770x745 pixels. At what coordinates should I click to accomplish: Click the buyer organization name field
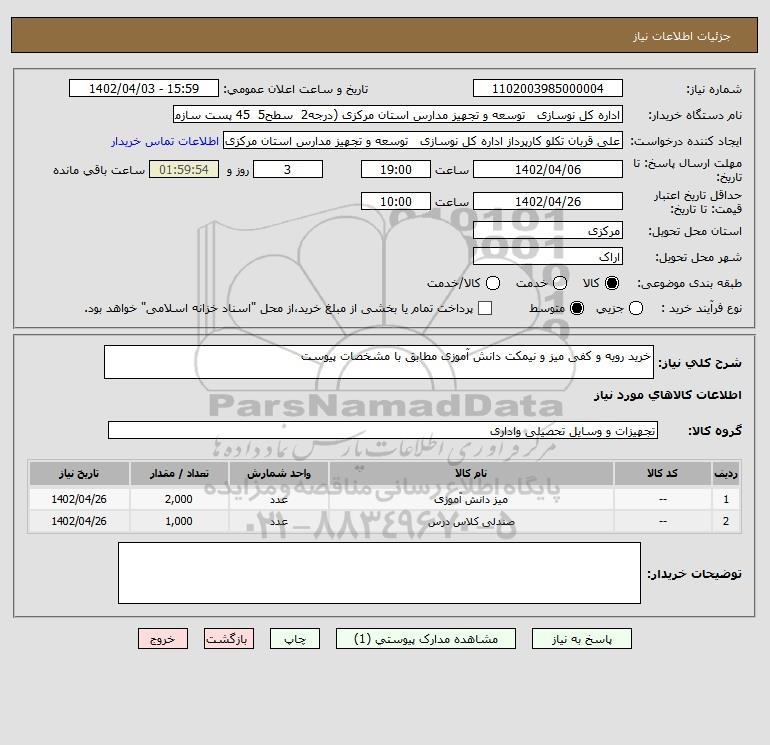tap(398, 115)
